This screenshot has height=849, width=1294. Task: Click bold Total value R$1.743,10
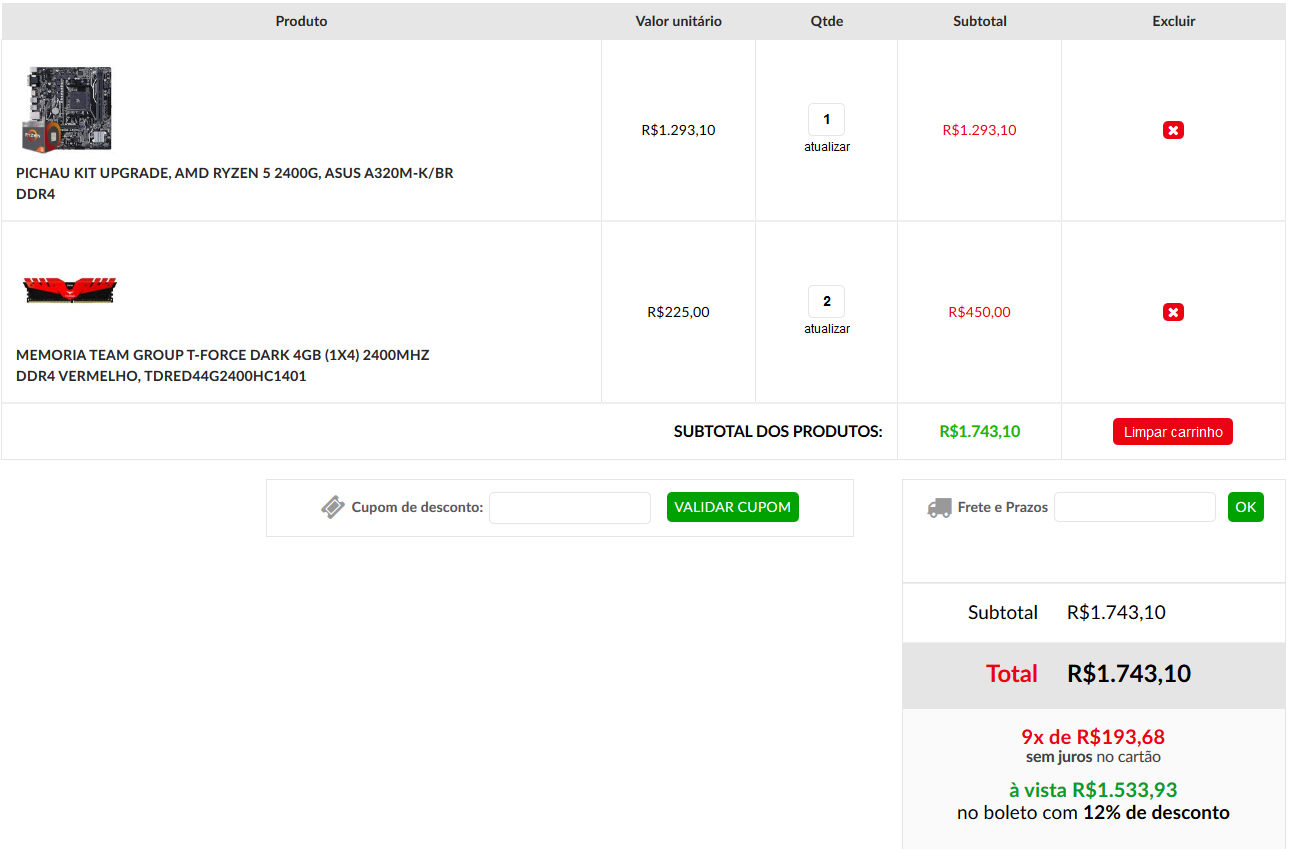(x=1129, y=674)
